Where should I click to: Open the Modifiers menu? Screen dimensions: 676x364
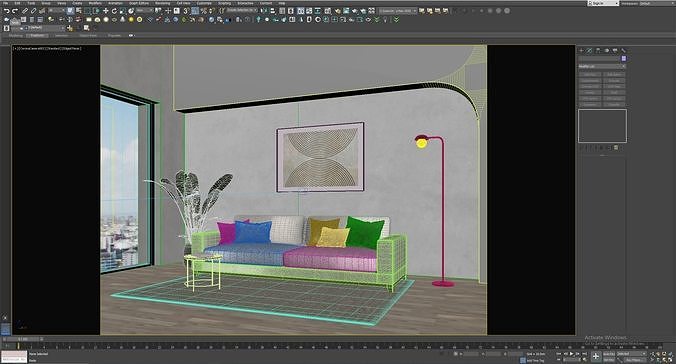[x=95, y=3]
